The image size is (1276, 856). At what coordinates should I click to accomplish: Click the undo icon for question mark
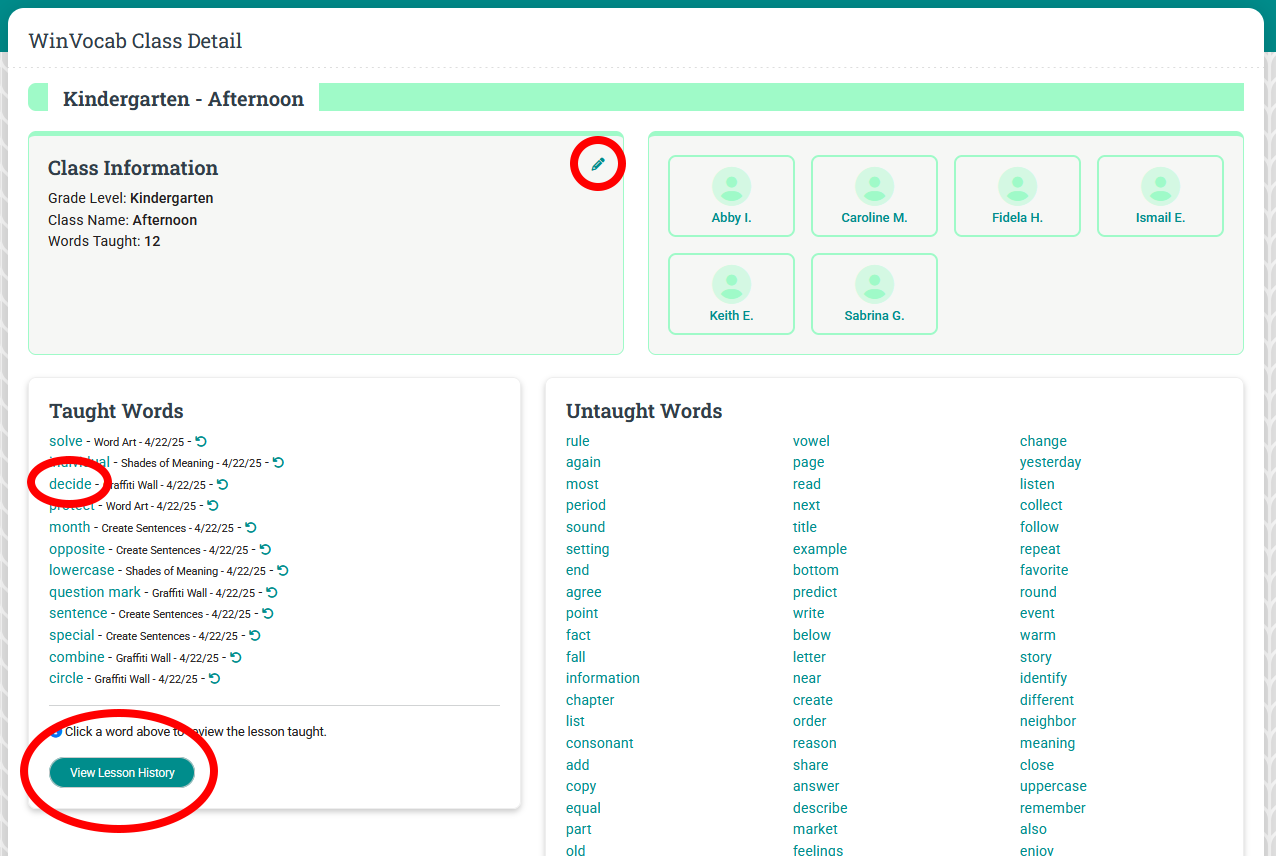point(272,592)
